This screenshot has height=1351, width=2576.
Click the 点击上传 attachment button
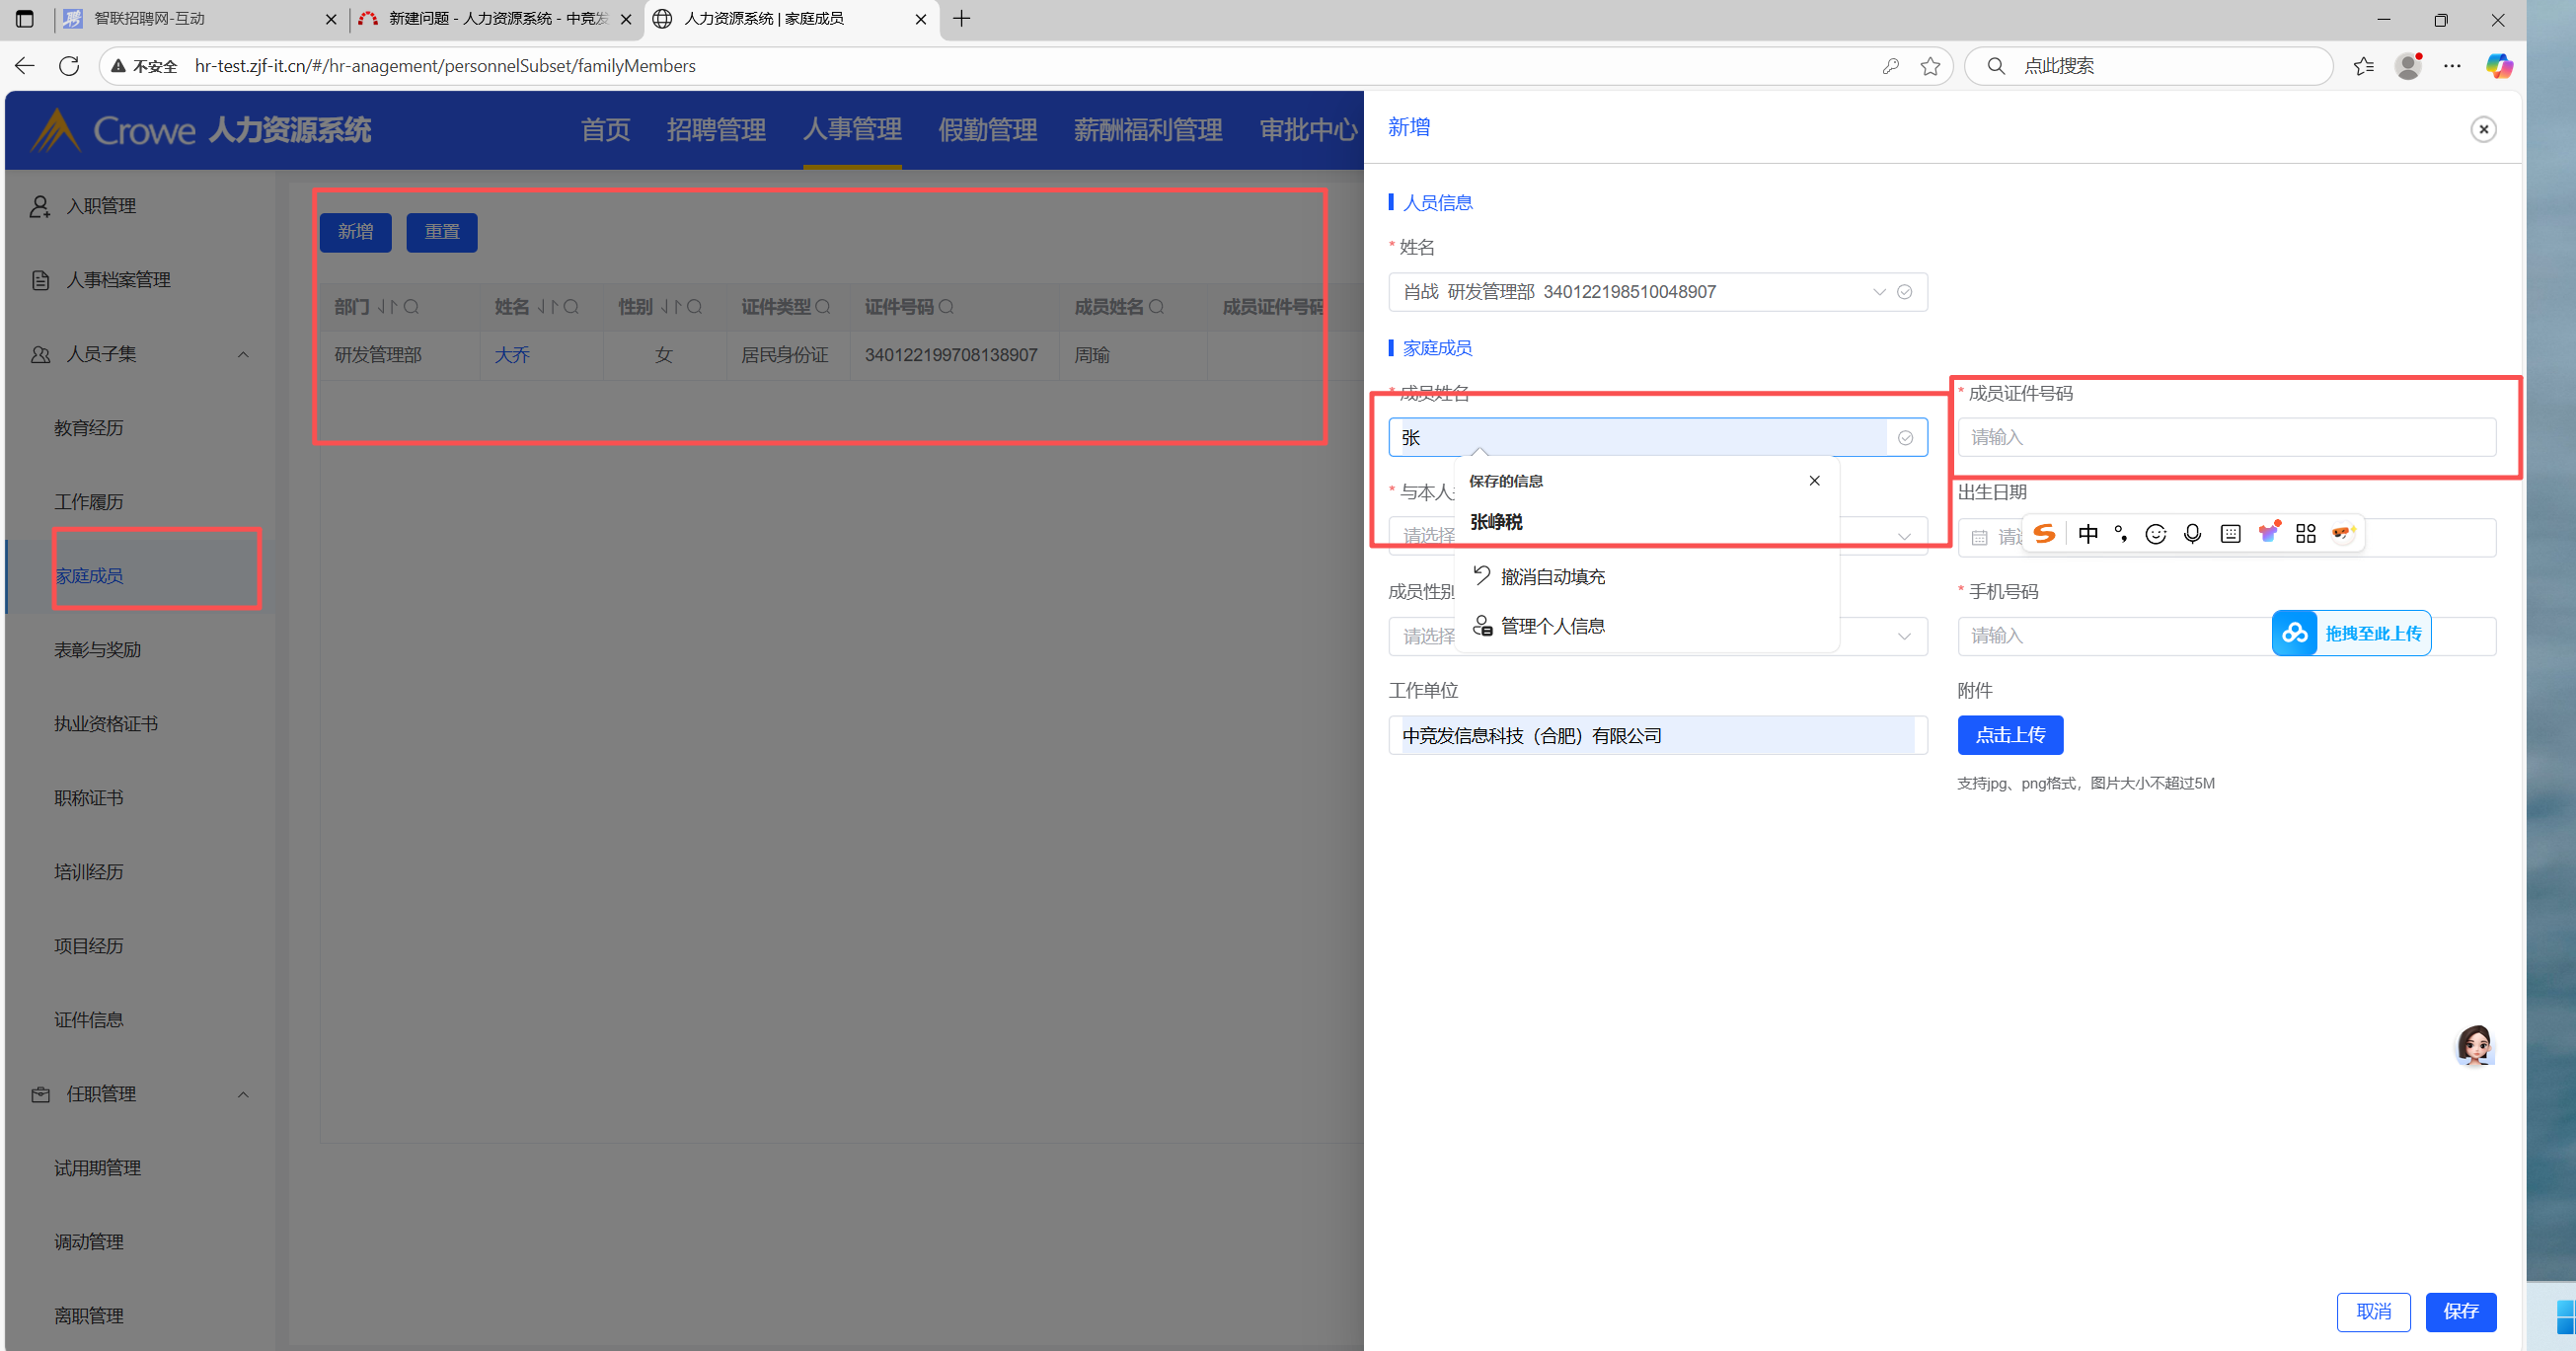point(2010,735)
